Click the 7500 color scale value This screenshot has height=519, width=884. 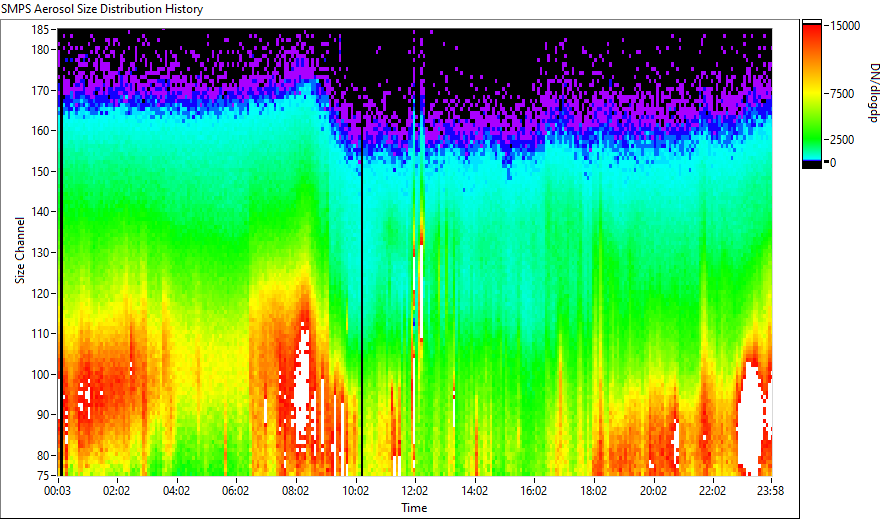click(x=842, y=94)
